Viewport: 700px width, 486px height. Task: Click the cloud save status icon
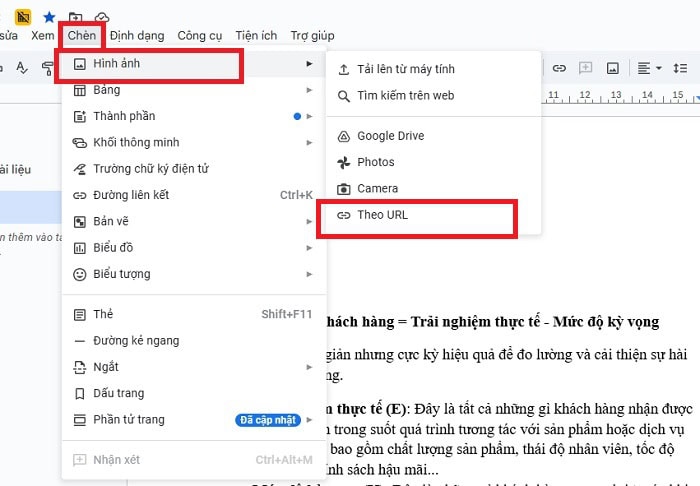(x=102, y=16)
